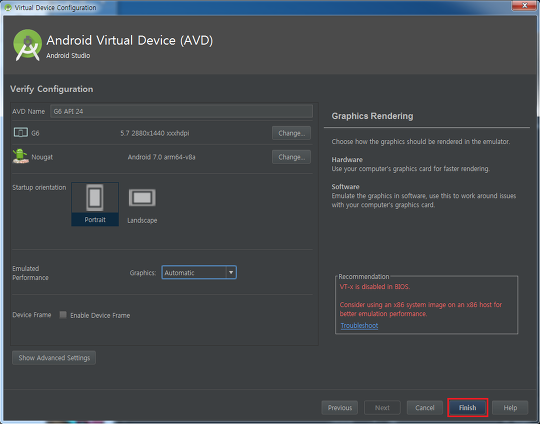
Task: Click the 'Startup orientation' label
Action: click(x=39, y=187)
